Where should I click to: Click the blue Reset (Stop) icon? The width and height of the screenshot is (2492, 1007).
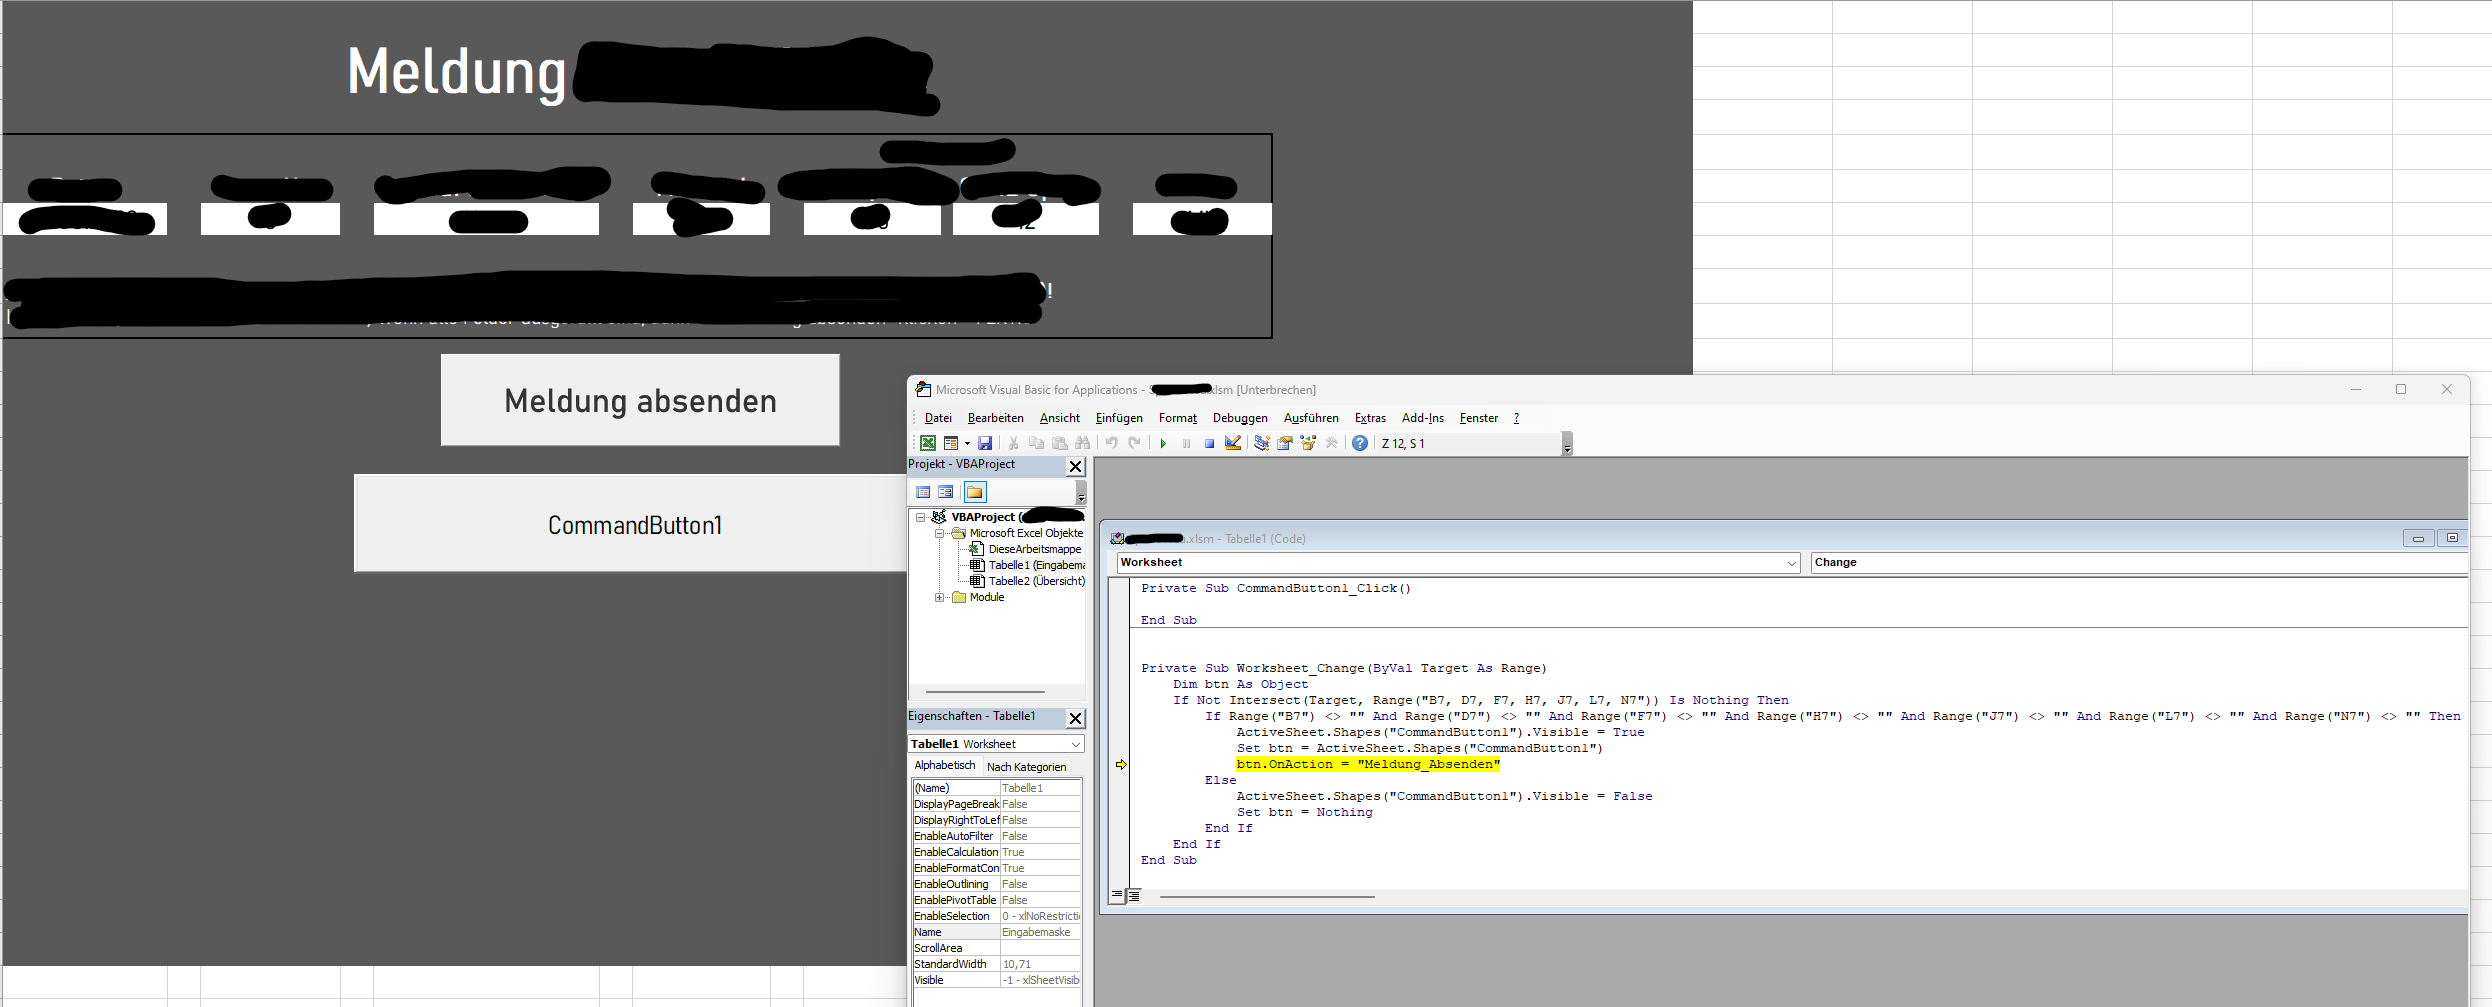(x=1209, y=443)
